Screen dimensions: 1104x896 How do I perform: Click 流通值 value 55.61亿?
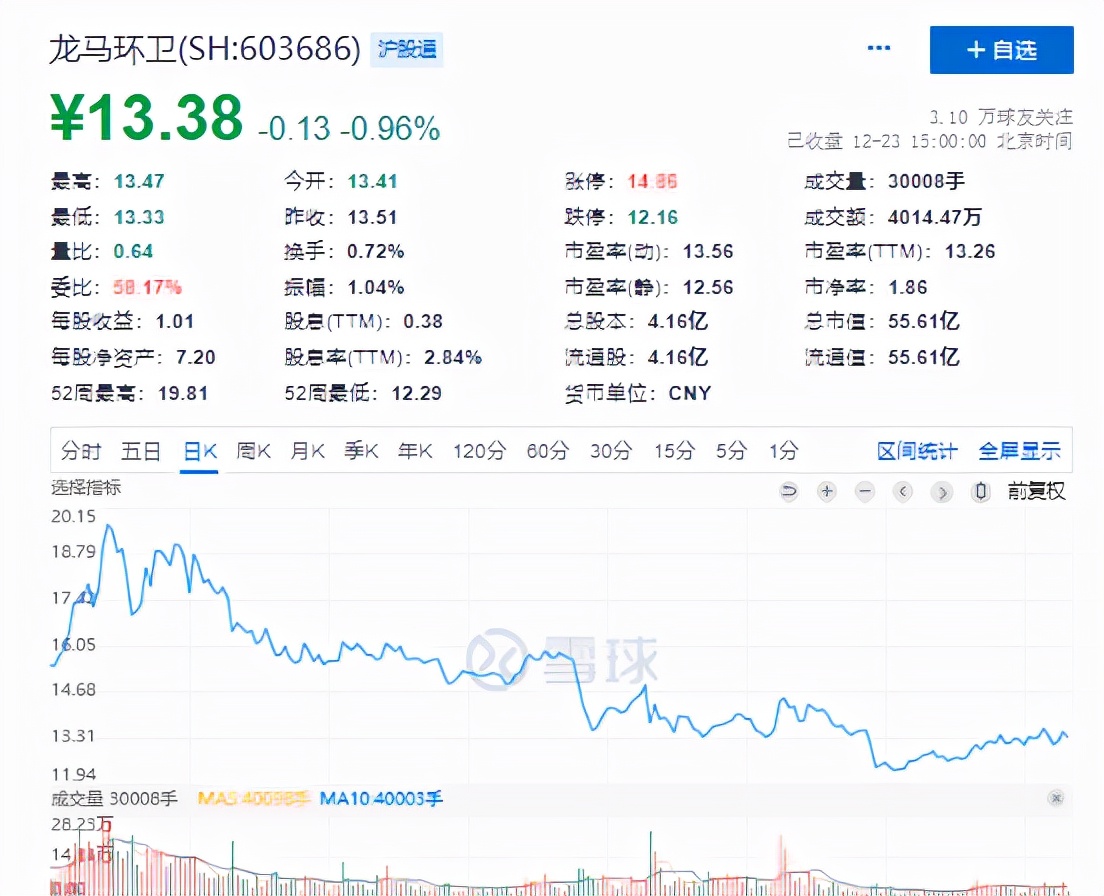[x=923, y=358]
